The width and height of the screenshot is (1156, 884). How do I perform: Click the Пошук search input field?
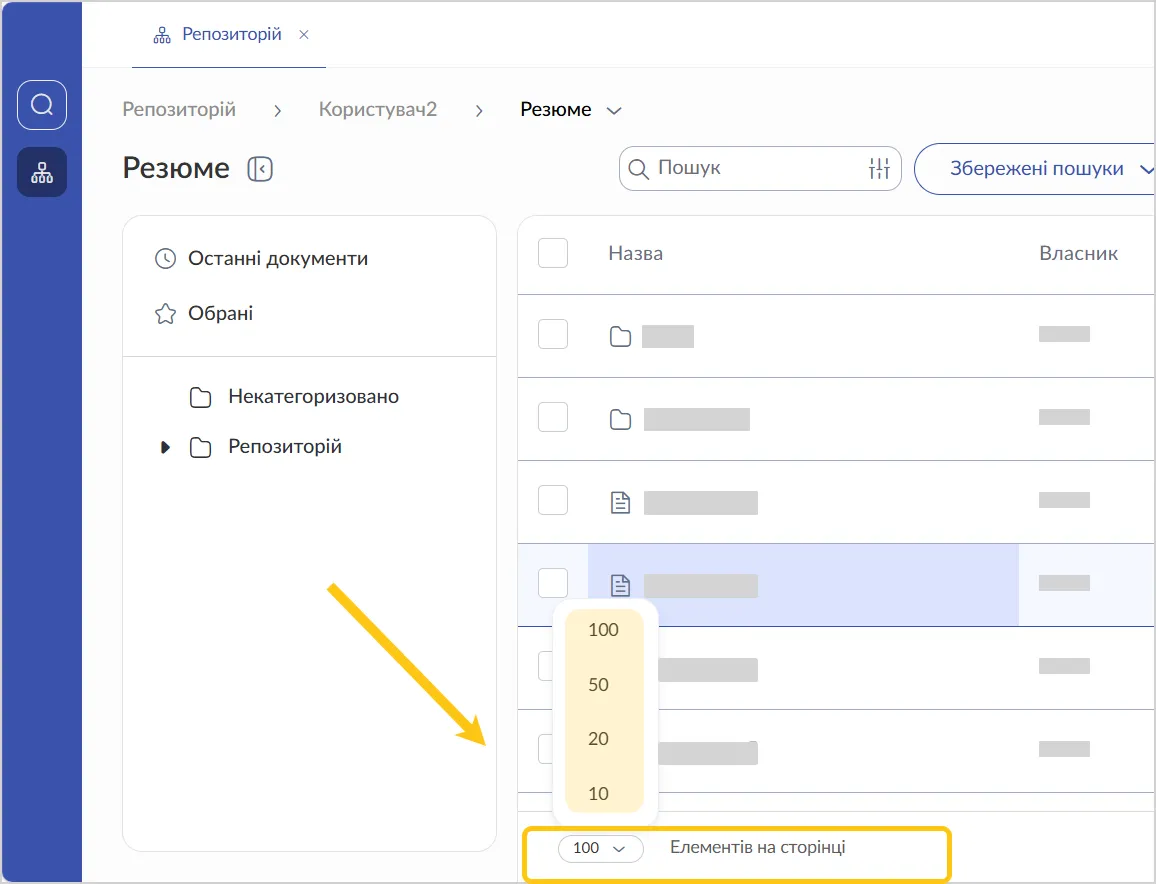click(x=755, y=169)
